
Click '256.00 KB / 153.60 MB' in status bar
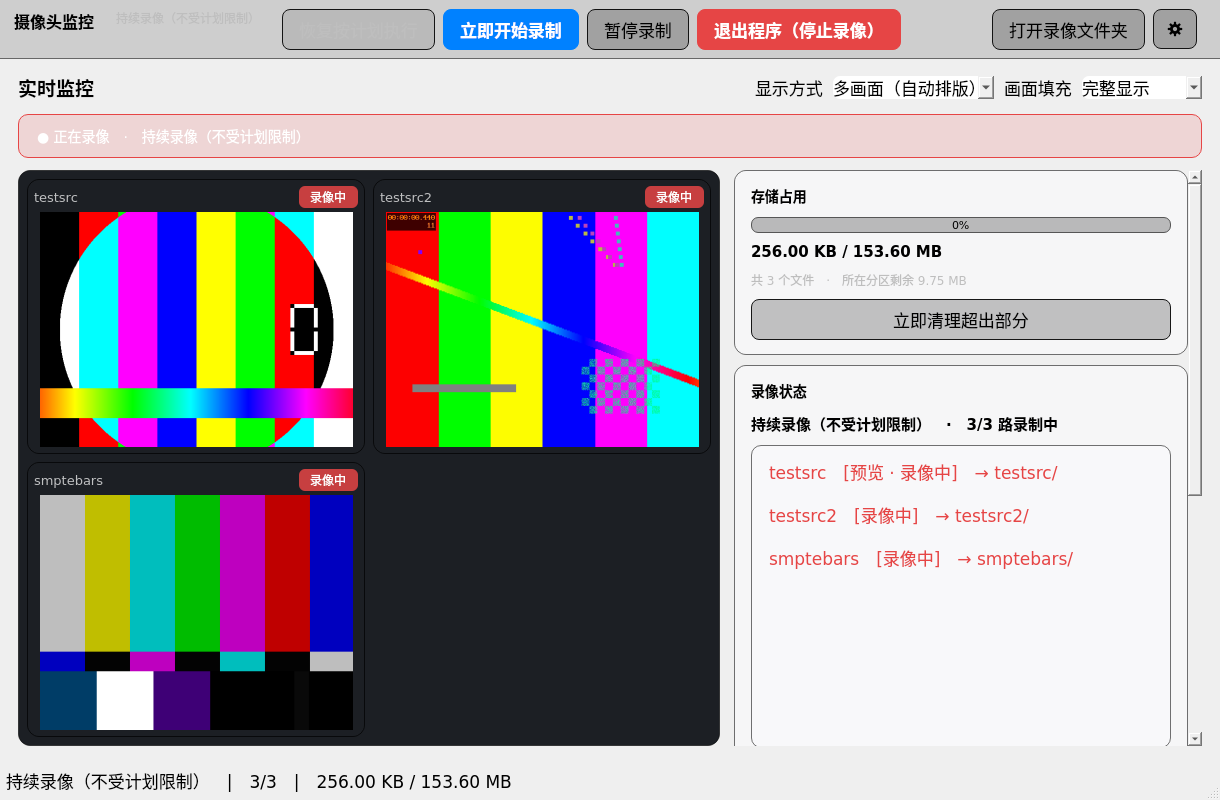[414, 782]
